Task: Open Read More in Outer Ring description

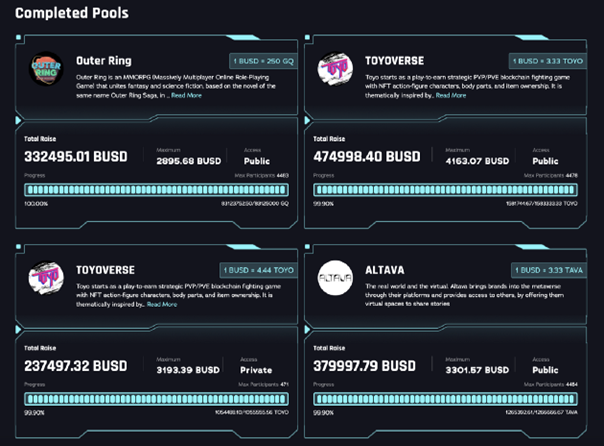Action: click(186, 96)
